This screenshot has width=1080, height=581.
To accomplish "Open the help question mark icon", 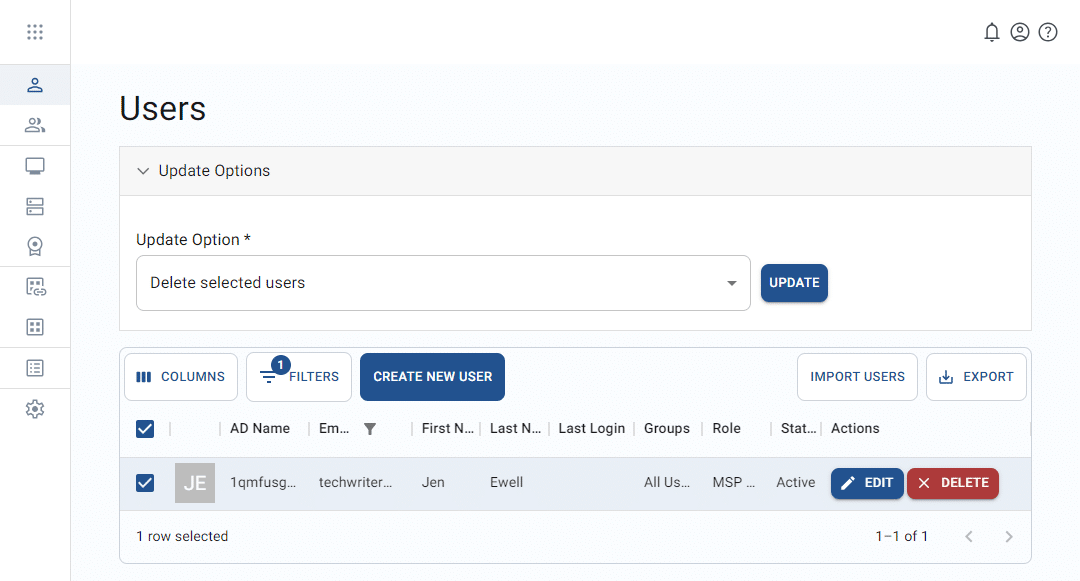I will (1047, 32).
